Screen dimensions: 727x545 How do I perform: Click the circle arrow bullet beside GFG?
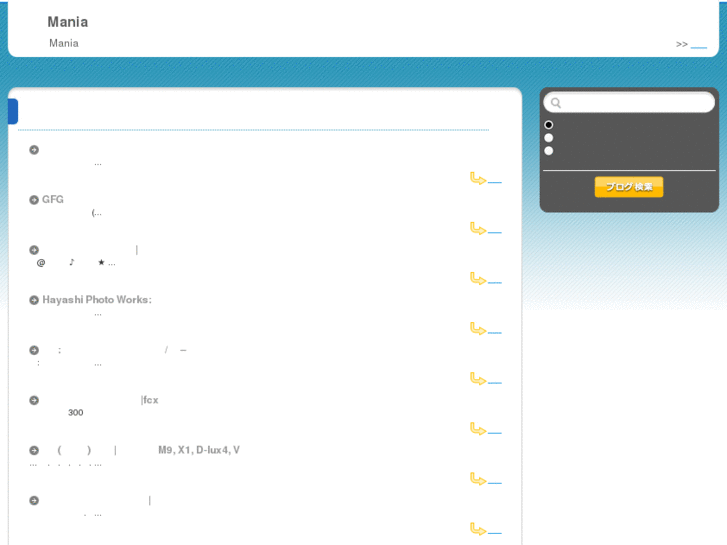[34, 200]
